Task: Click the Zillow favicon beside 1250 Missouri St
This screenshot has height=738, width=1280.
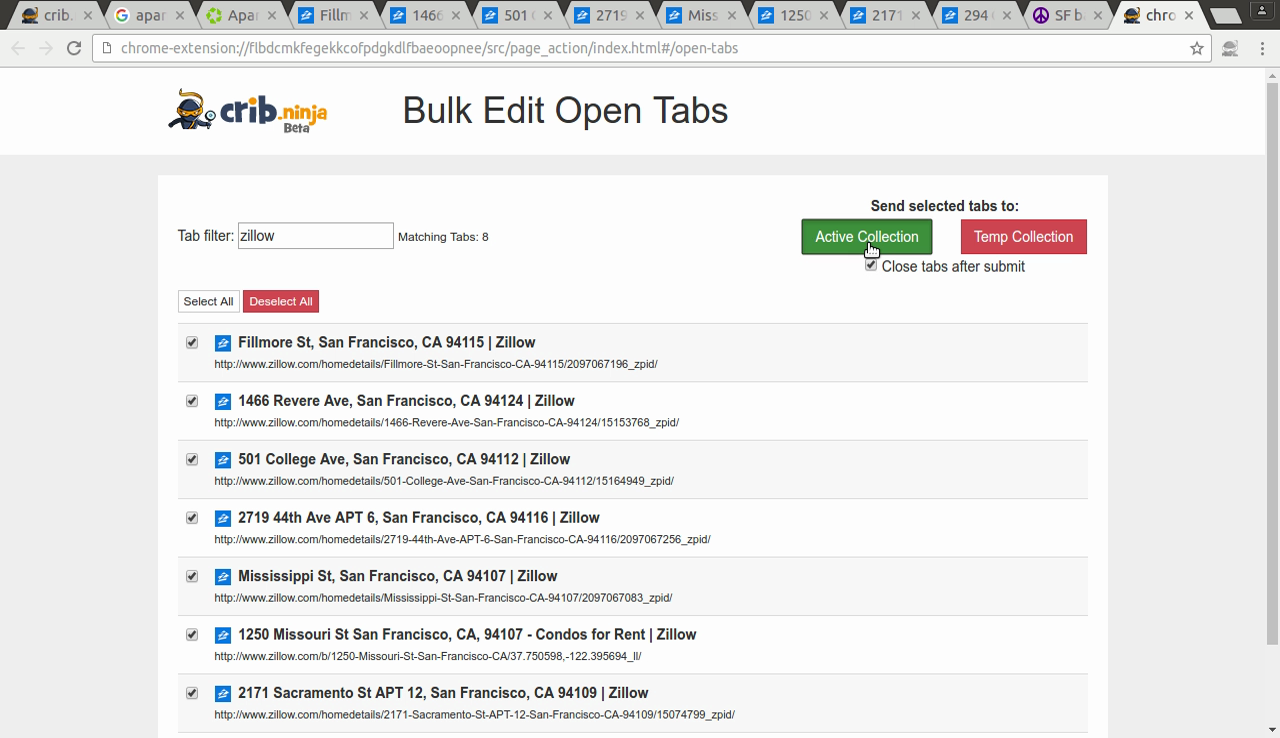Action: pyautogui.click(x=223, y=636)
